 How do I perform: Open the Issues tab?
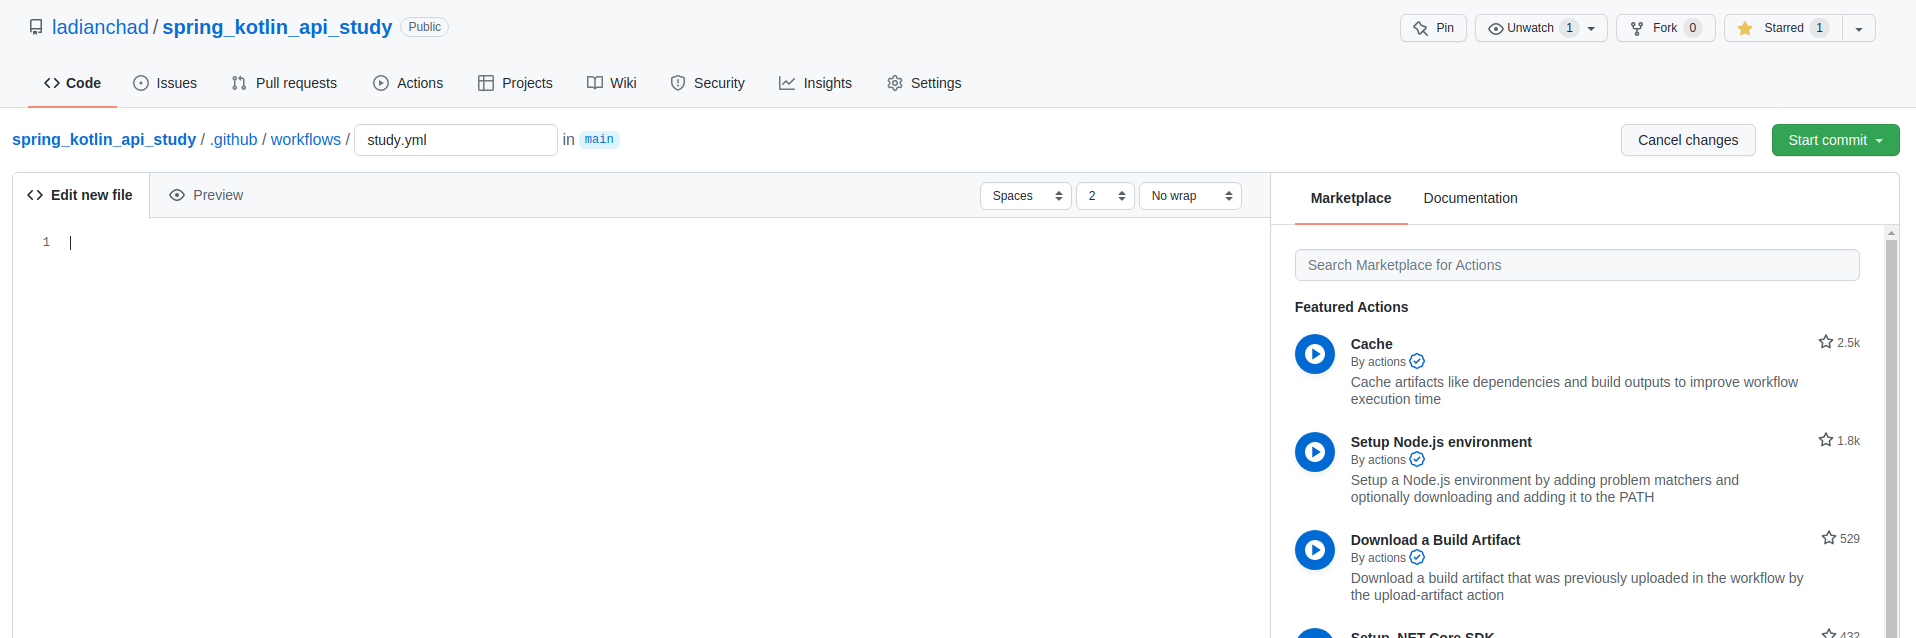tap(165, 83)
